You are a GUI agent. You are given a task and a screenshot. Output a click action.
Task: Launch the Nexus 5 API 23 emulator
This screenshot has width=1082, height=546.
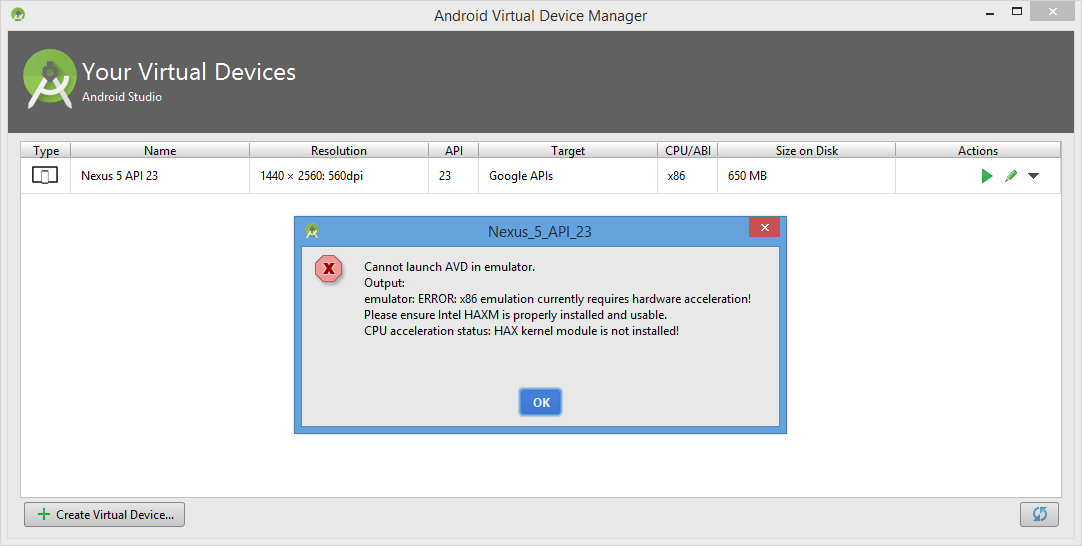tap(987, 176)
